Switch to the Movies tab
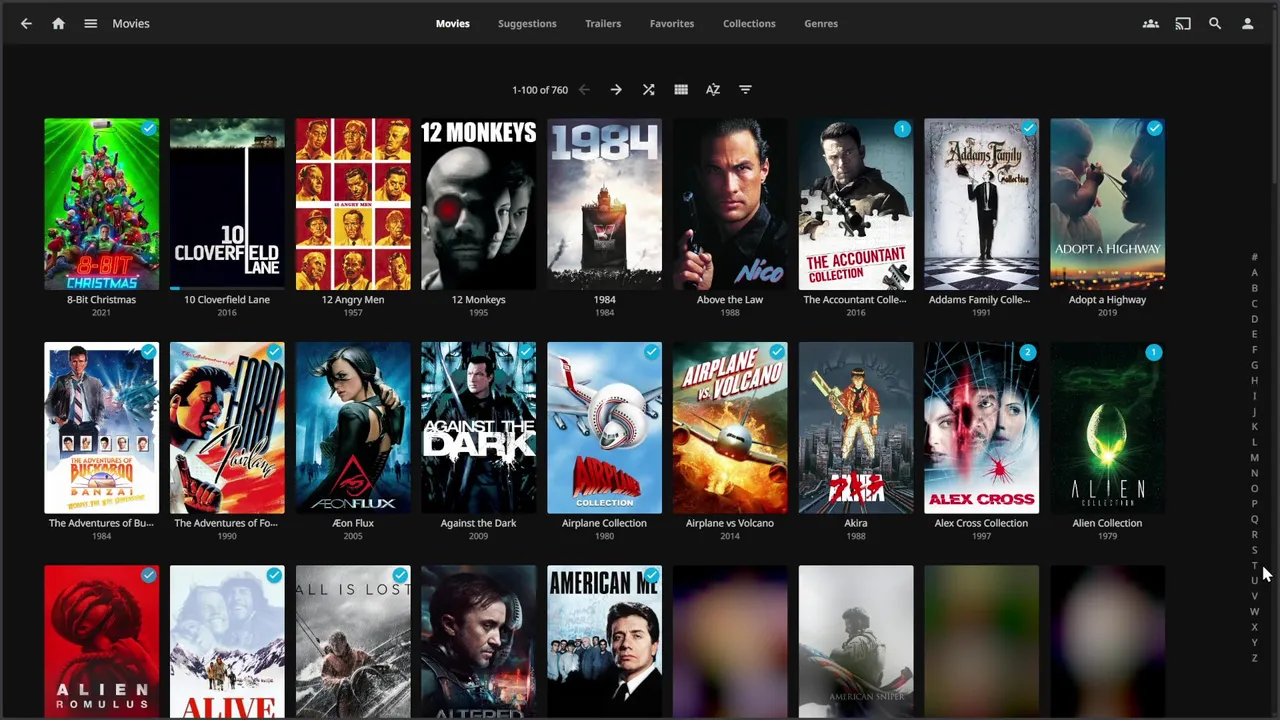The width and height of the screenshot is (1280, 720). 452,23
